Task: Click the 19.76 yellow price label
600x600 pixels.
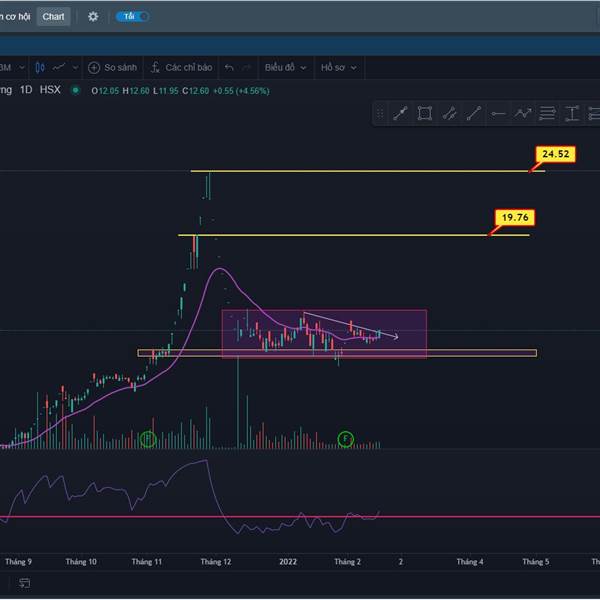Action: coord(514,216)
